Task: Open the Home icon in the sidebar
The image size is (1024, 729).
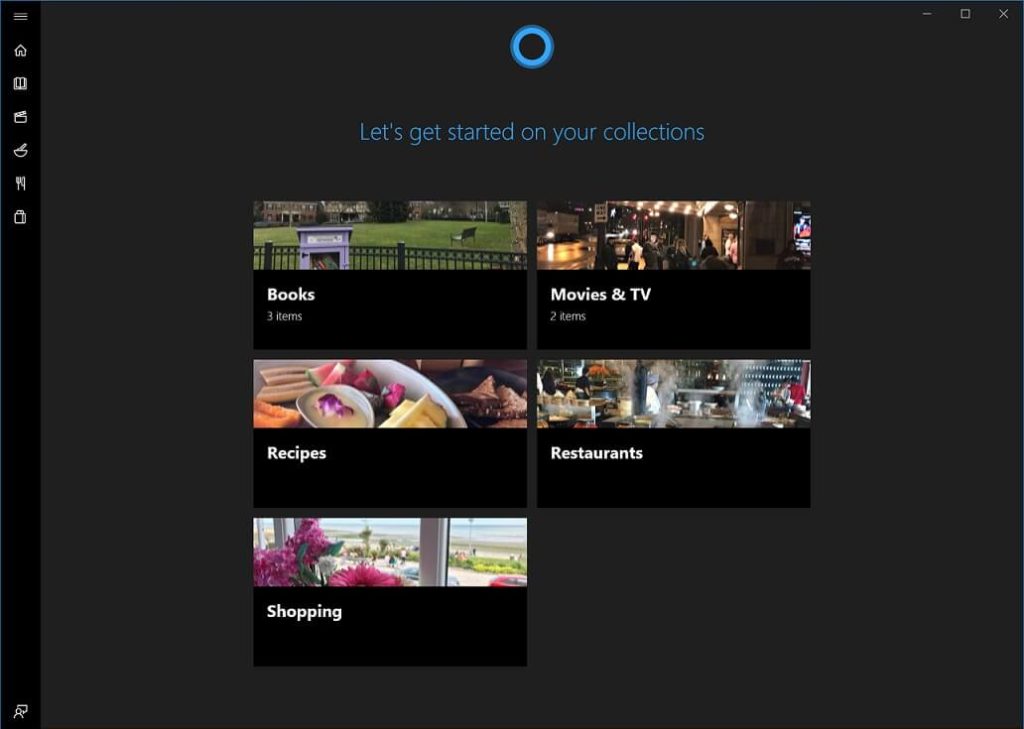Action: [19, 49]
